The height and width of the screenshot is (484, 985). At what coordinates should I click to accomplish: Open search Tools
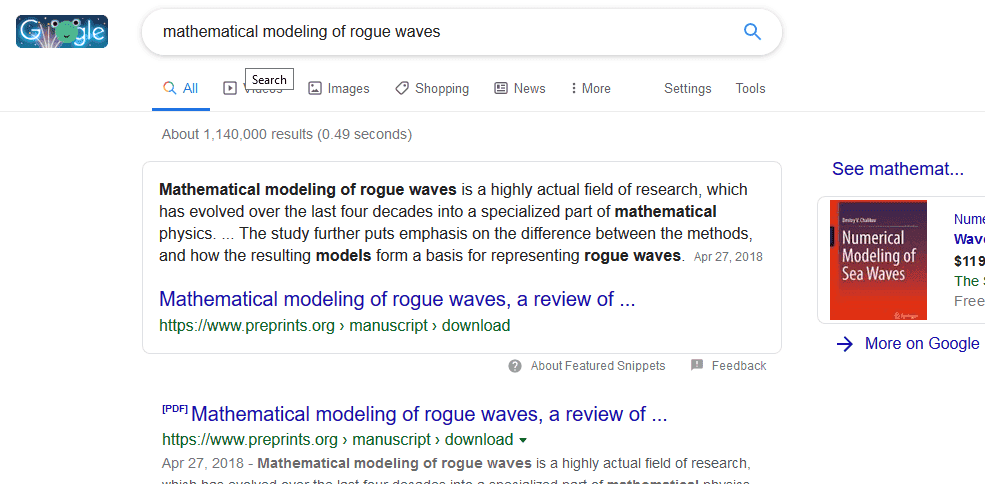(751, 89)
